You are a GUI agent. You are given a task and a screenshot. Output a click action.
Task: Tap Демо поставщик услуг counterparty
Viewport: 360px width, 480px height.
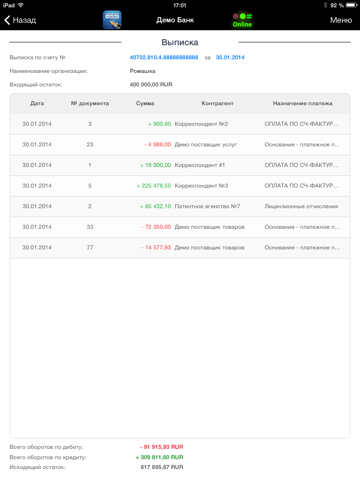[206, 145]
